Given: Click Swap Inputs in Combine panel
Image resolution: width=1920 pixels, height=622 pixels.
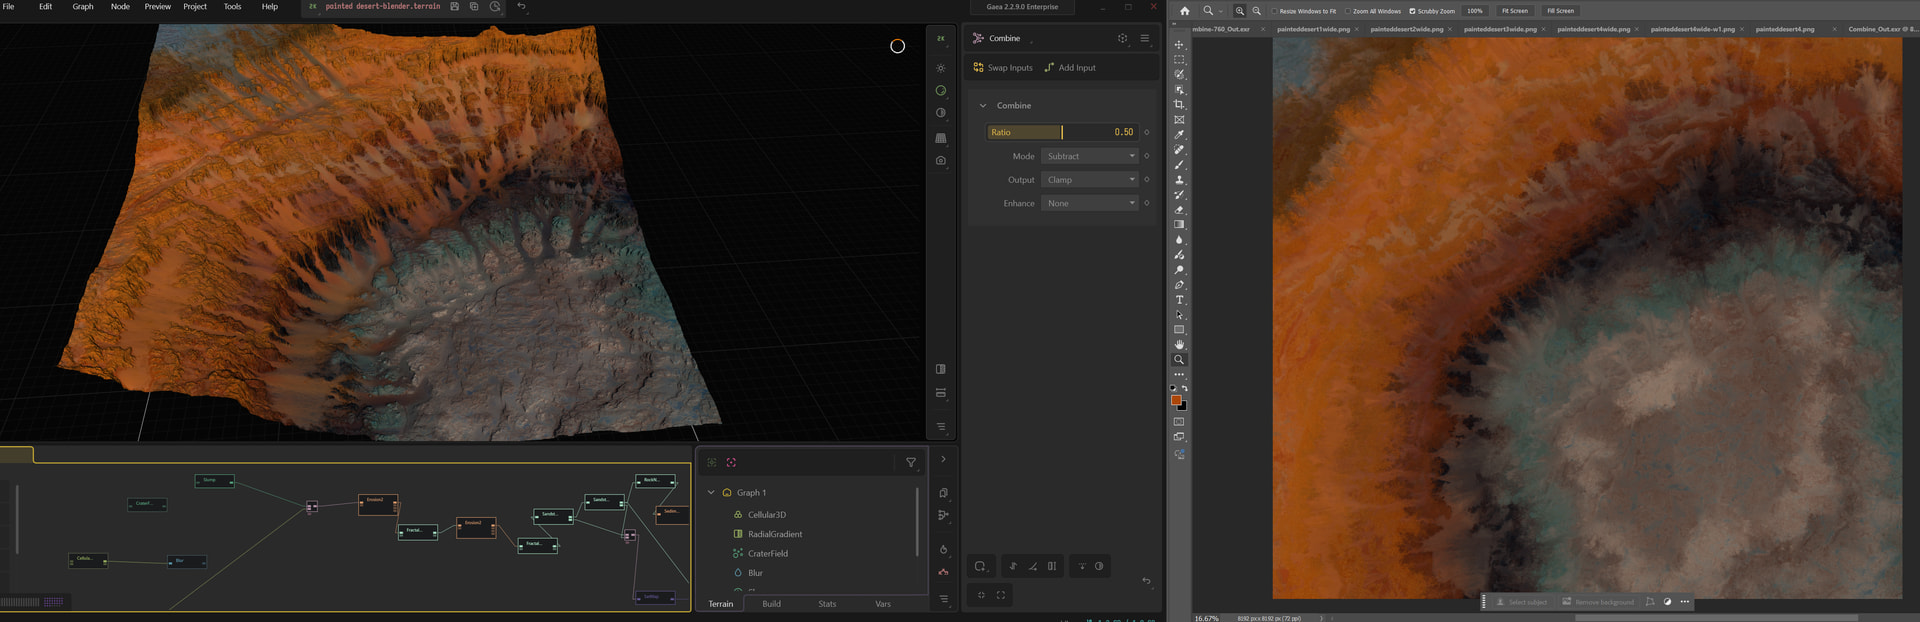Looking at the screenshot, I should point(1003,68).
